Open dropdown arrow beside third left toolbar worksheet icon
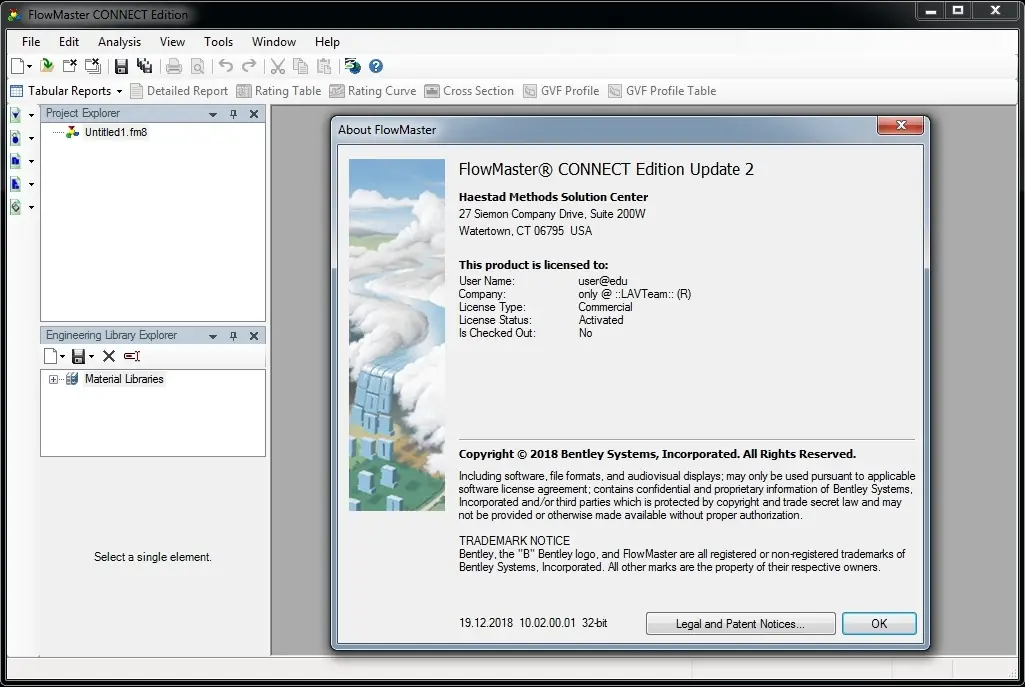The width and height of the screenshot is (1025, 687). pos(31,161)
